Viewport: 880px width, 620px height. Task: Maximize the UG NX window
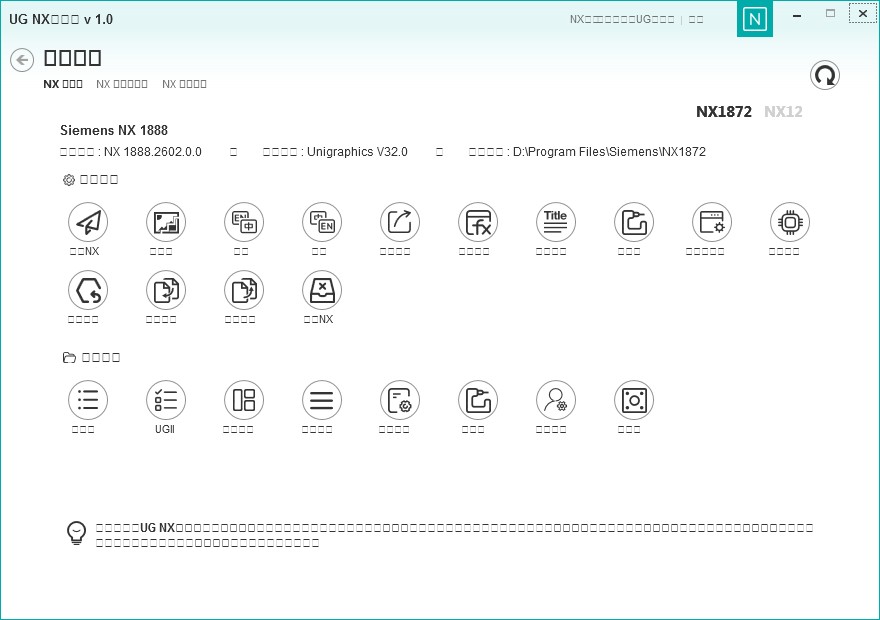pyautogui.click(x=831, y=13)
